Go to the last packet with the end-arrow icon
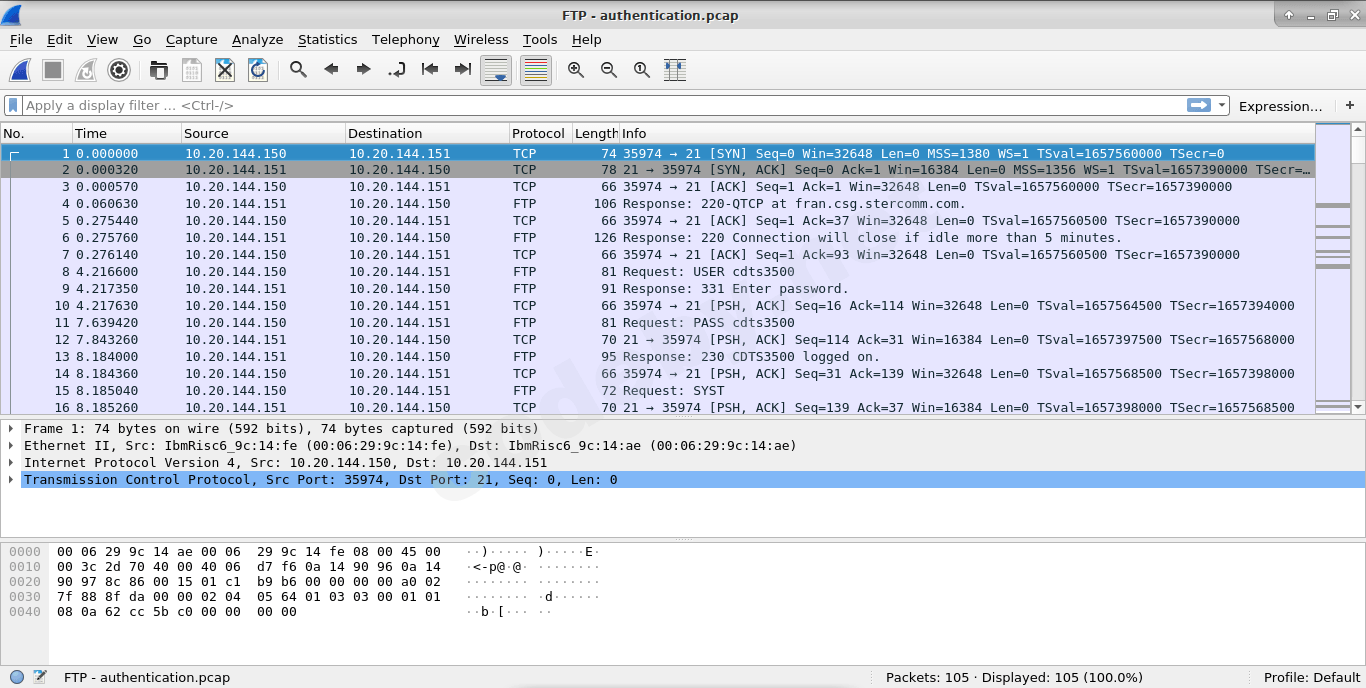Viewport: 1366px width, 688px height. pyautogui.click(x=461, y=70)
